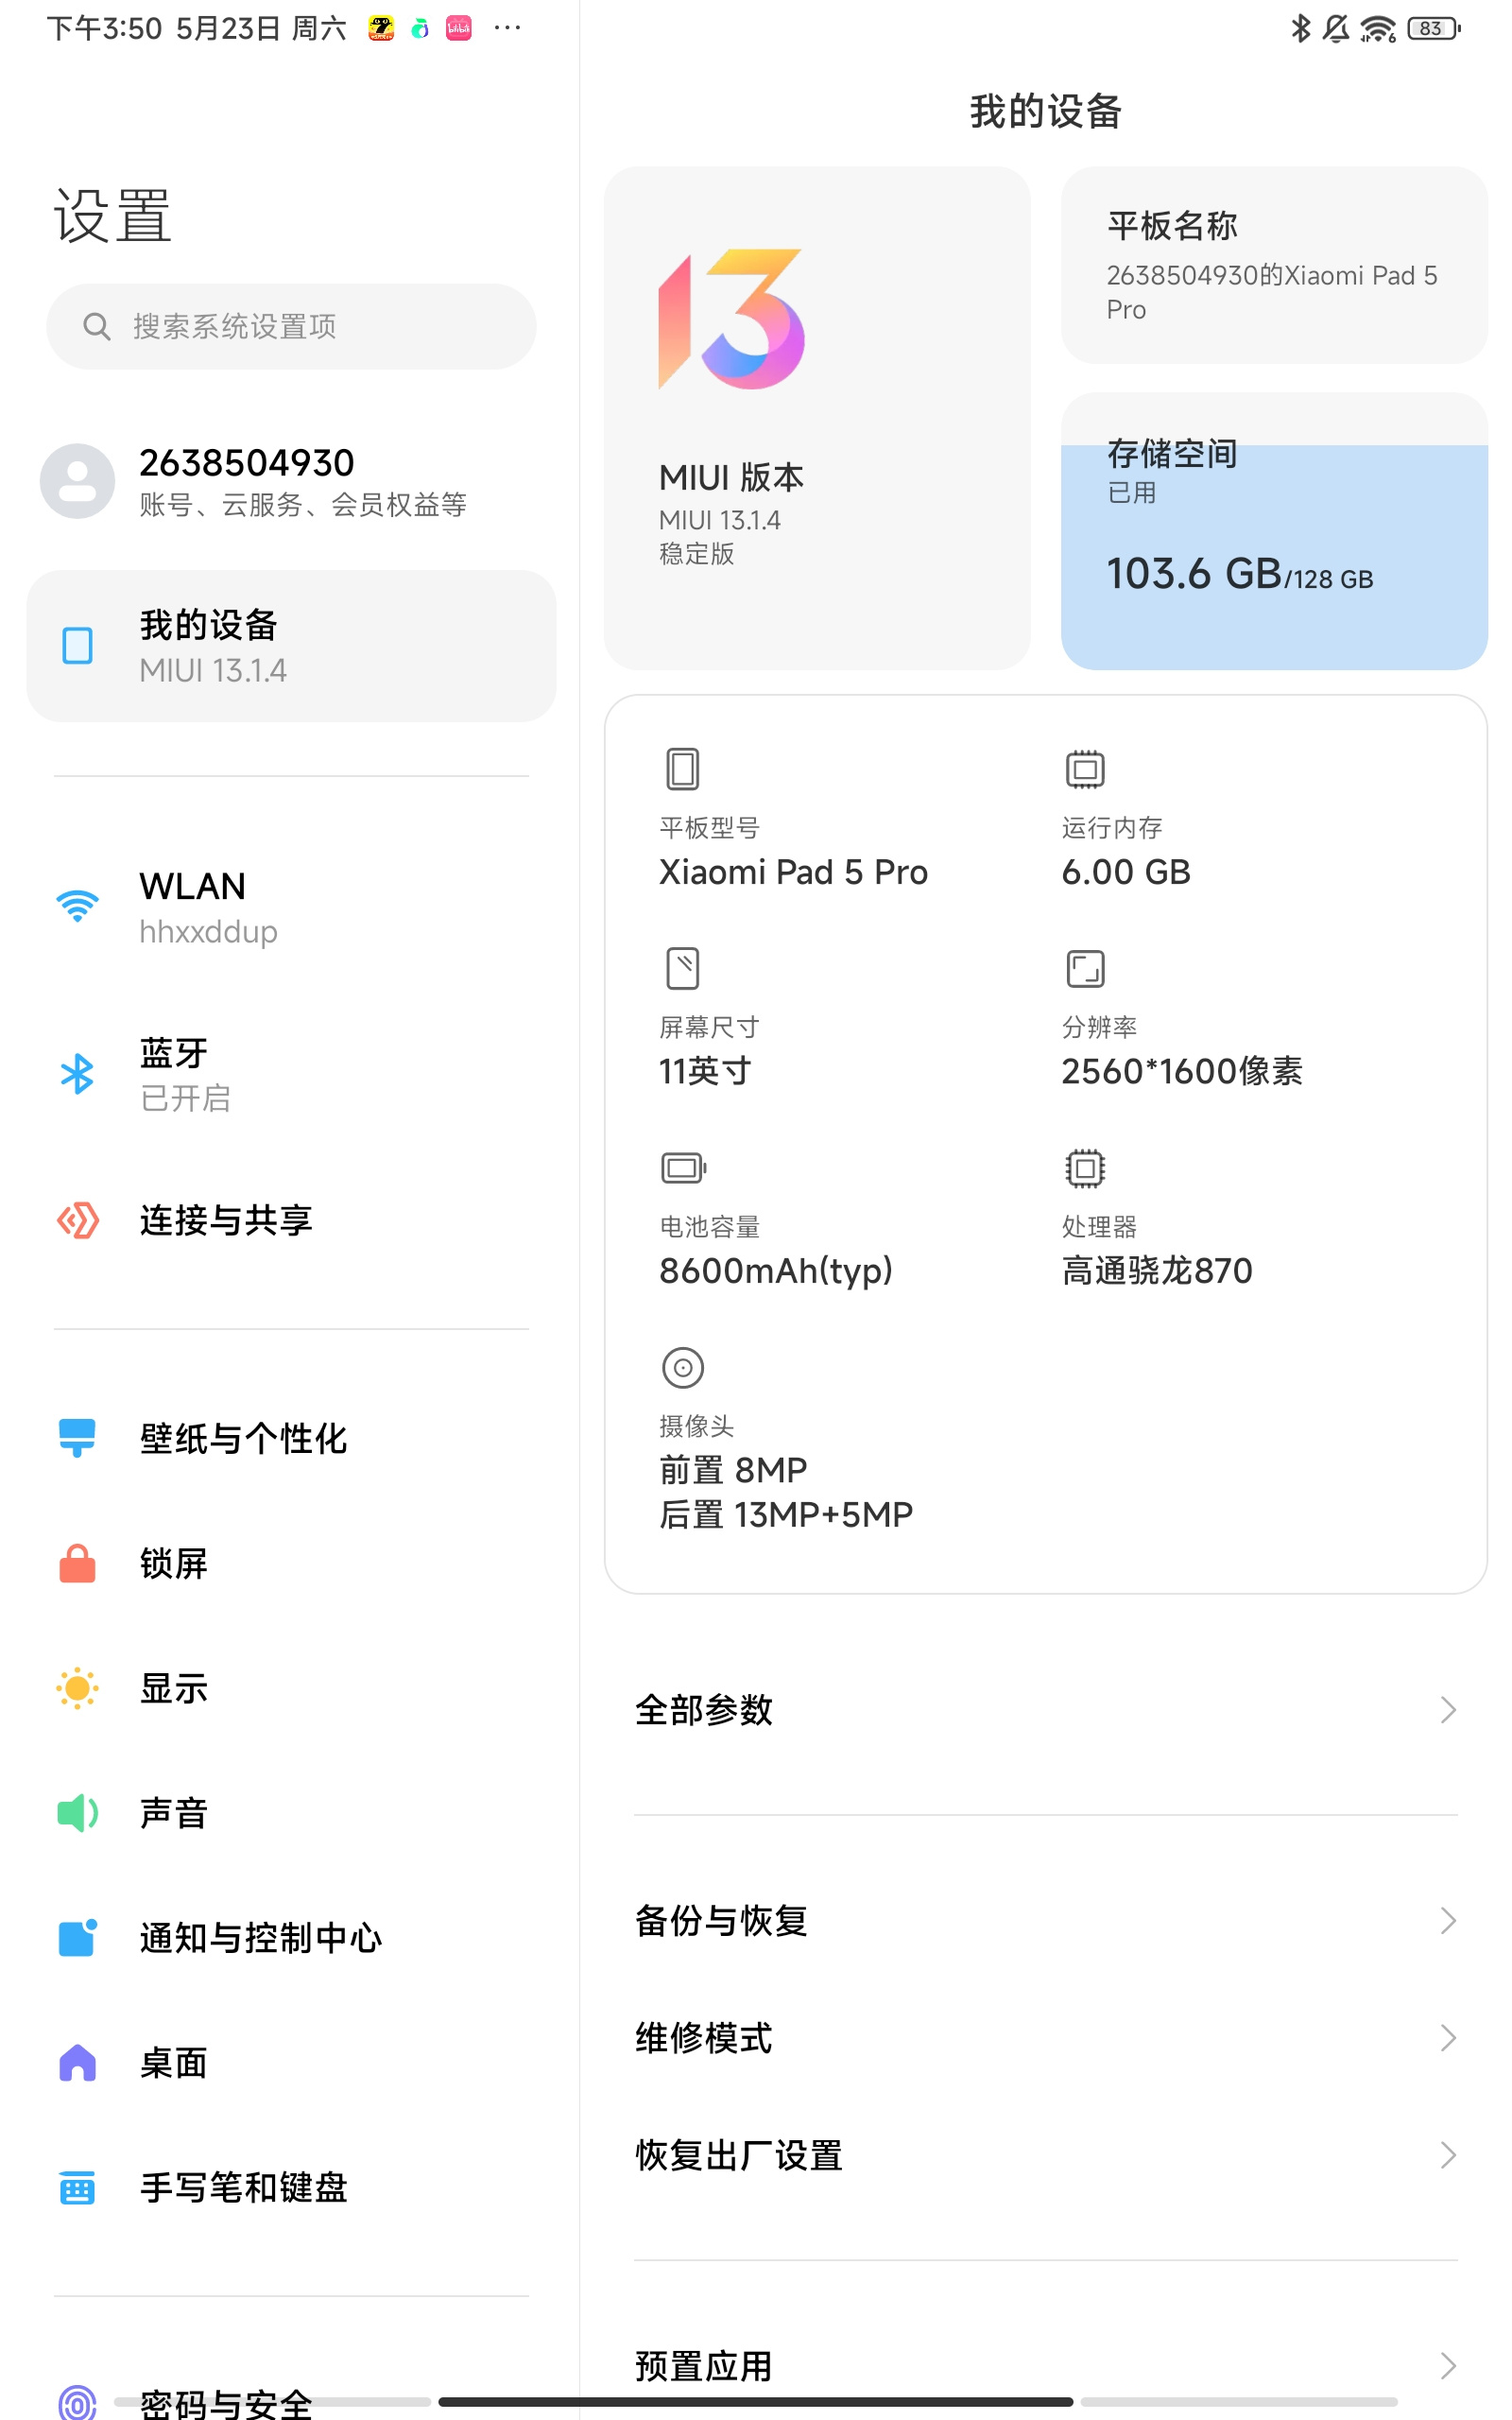Screen dimensions: 1512x2420
Task: Tap the account avatar icon
Action: [77, 481]
